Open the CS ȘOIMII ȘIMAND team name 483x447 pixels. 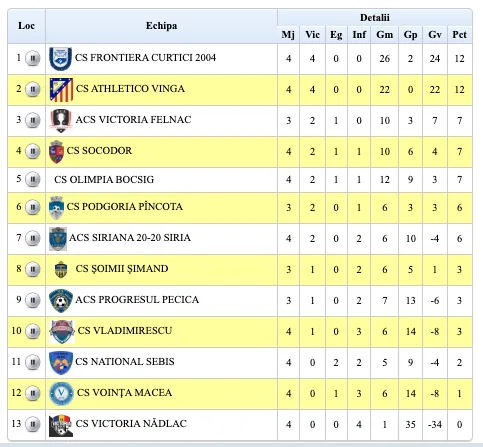(122, 269)
